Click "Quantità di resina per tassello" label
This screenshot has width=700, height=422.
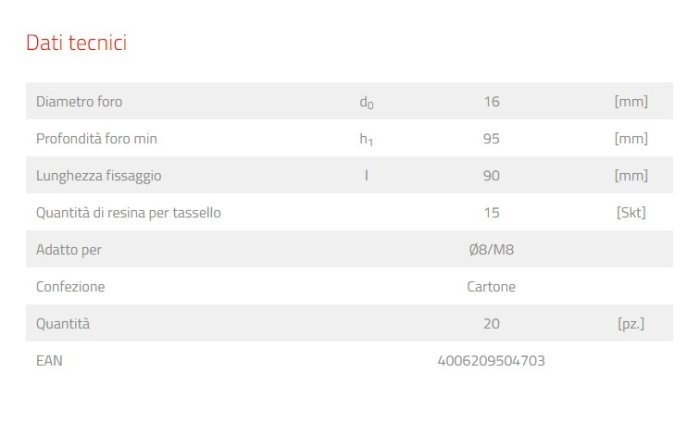click(x=128, y=213)
